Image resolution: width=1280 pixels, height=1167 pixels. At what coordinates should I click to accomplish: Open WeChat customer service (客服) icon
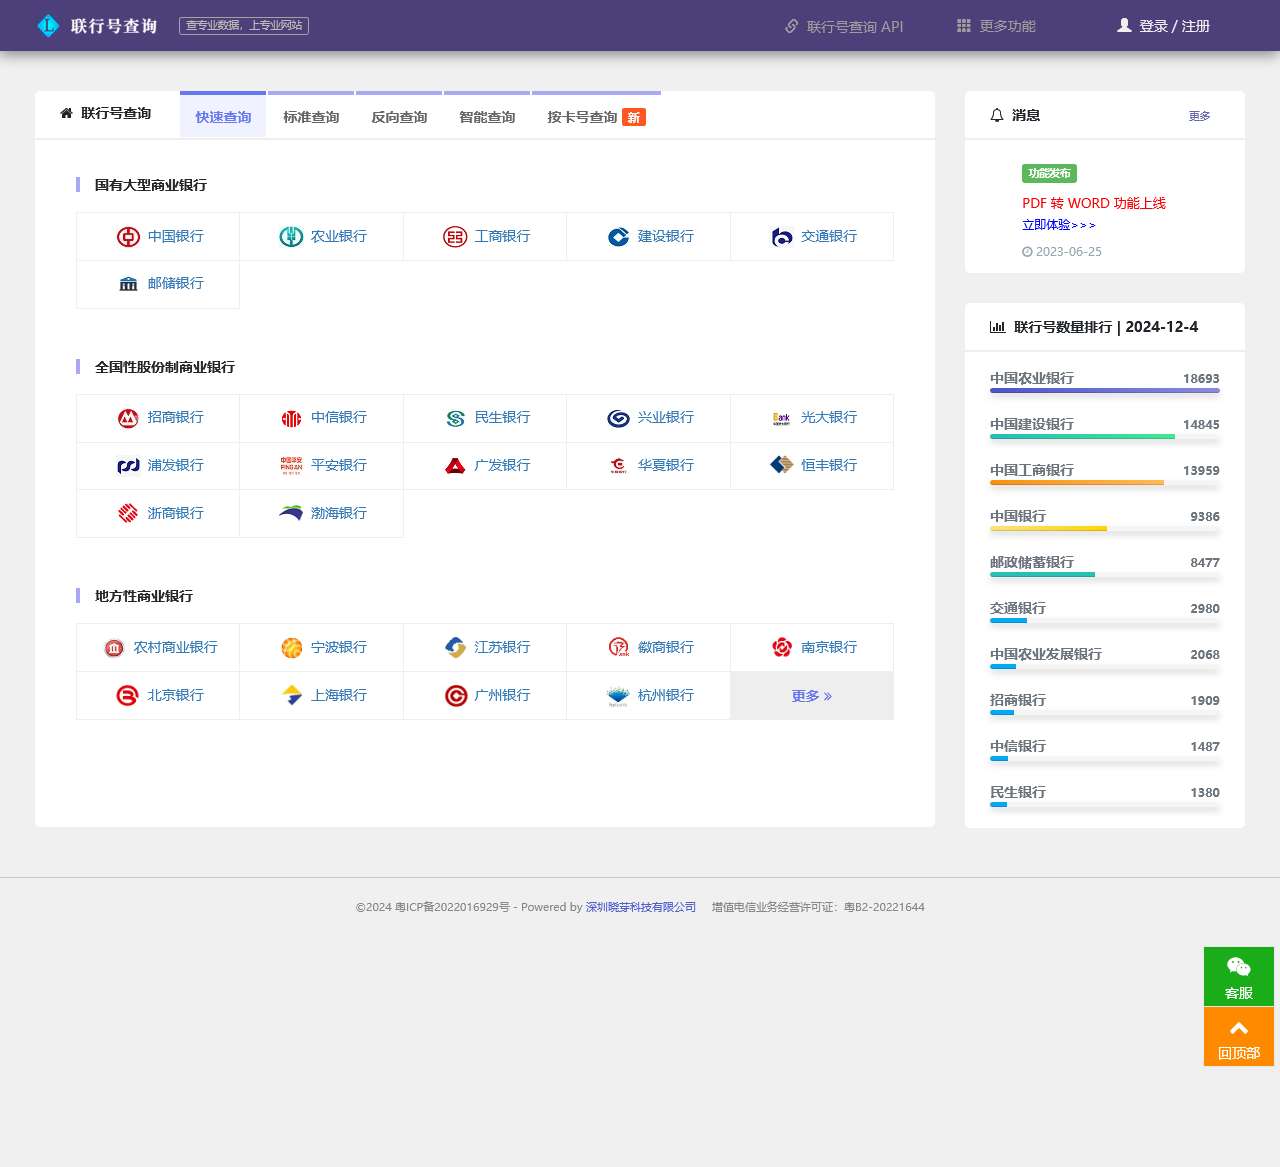1238,968
